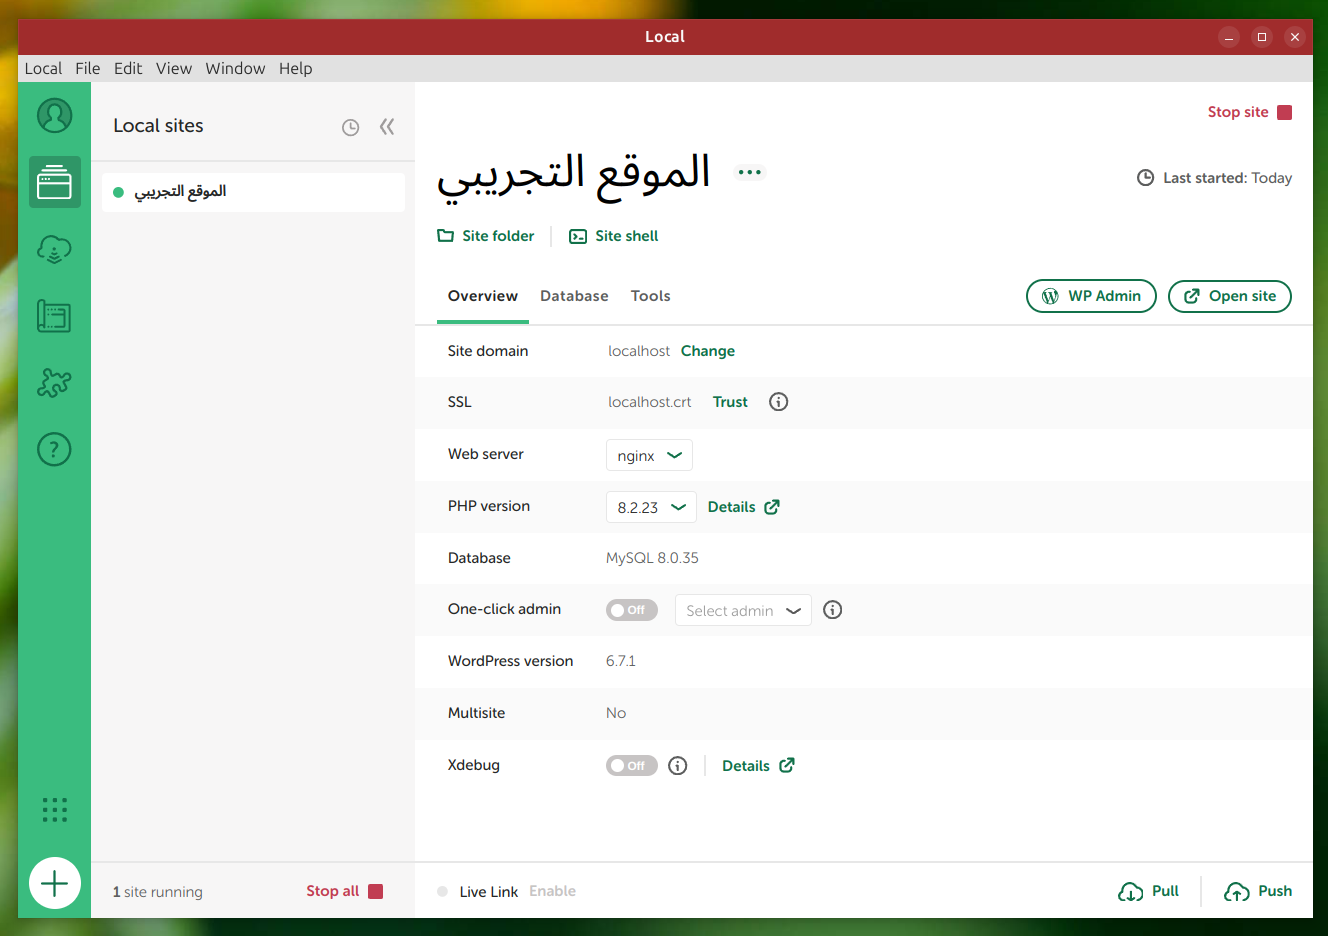Close the Local window

tap(1295, 37)
